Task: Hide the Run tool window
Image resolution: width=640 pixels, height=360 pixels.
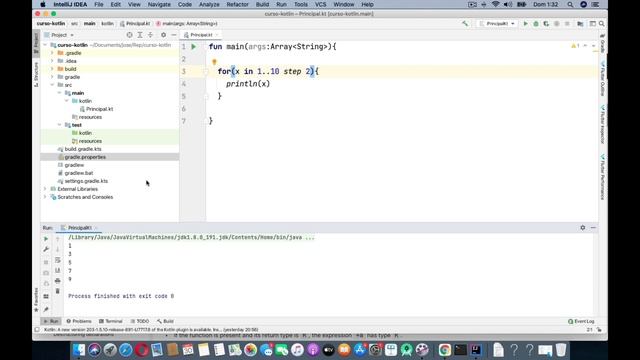Action: 593,228
